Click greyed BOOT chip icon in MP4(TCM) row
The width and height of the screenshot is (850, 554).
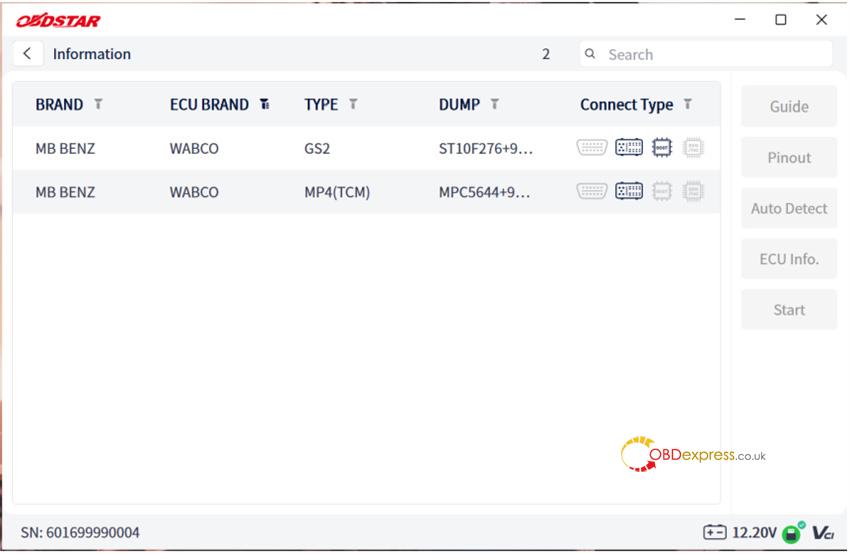click(661, 191)
